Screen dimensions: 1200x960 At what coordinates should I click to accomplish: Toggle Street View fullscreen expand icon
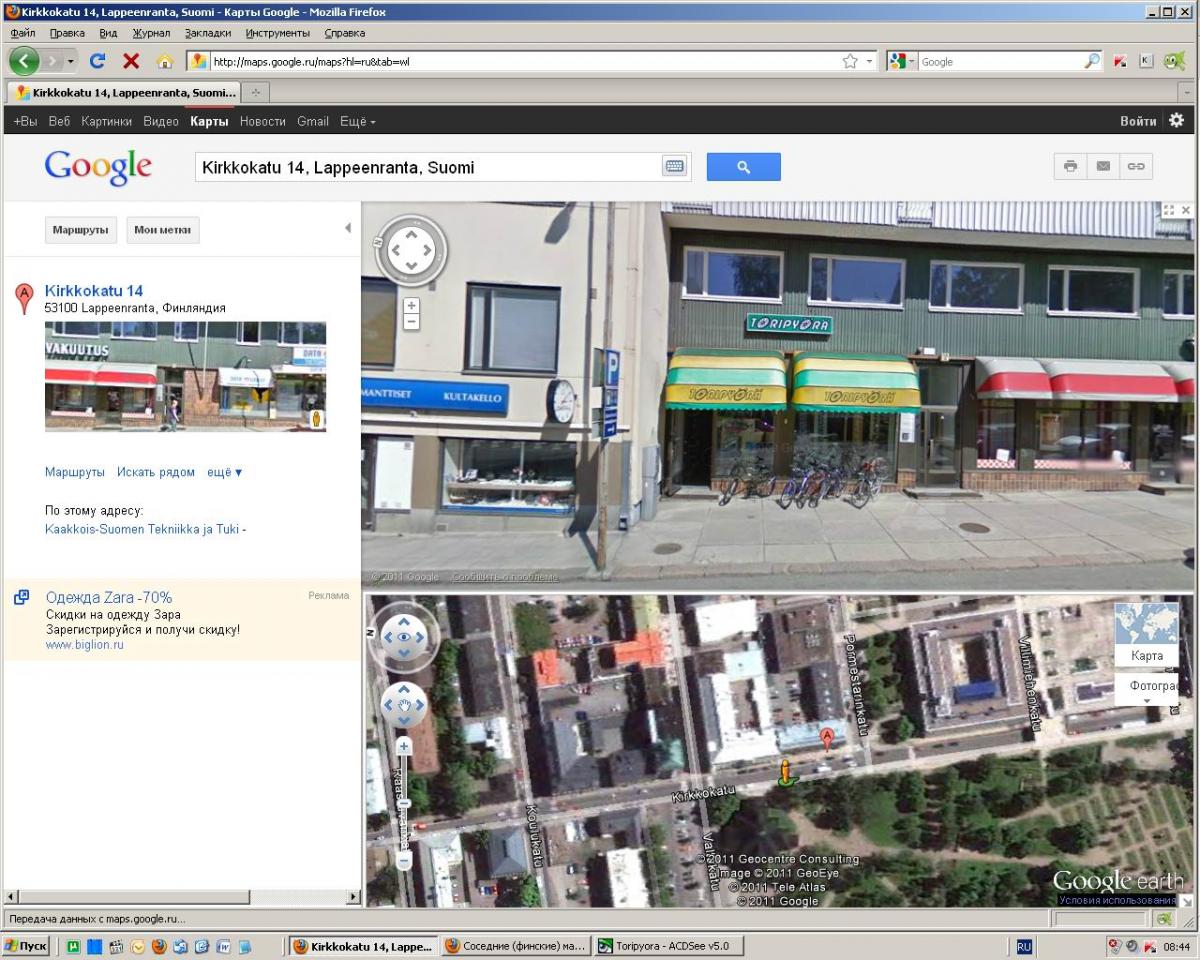pos(1168,210)
